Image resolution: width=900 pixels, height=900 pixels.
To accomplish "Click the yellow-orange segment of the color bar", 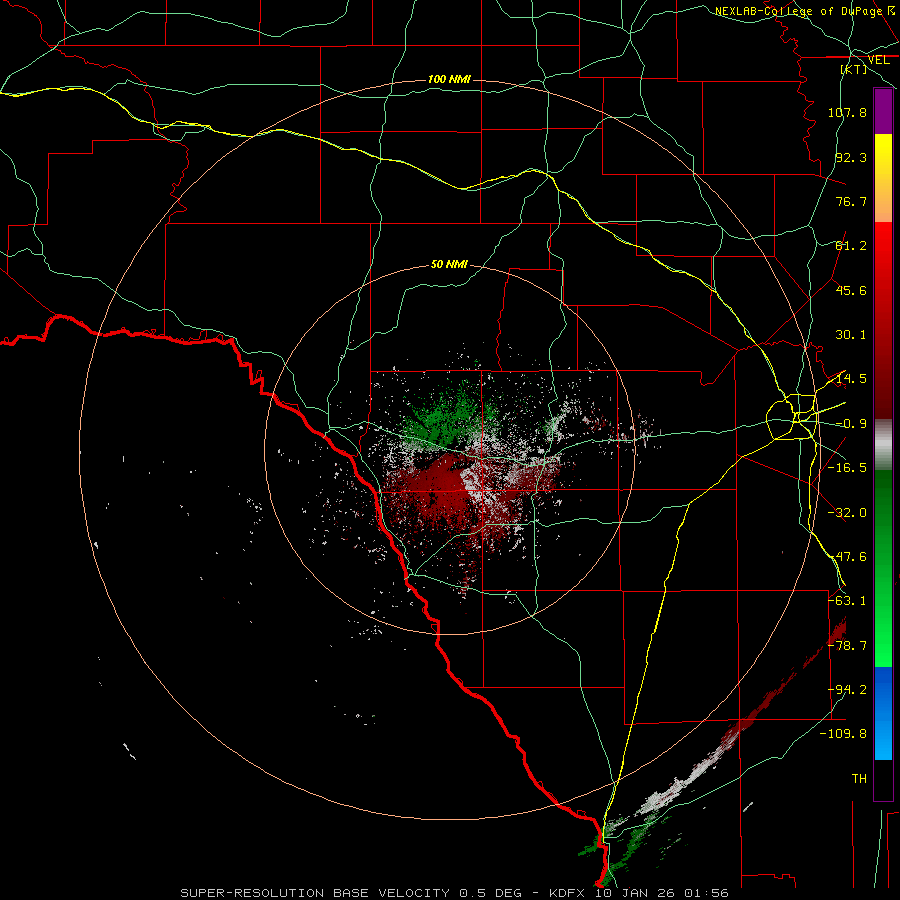I will pos(883,178).
